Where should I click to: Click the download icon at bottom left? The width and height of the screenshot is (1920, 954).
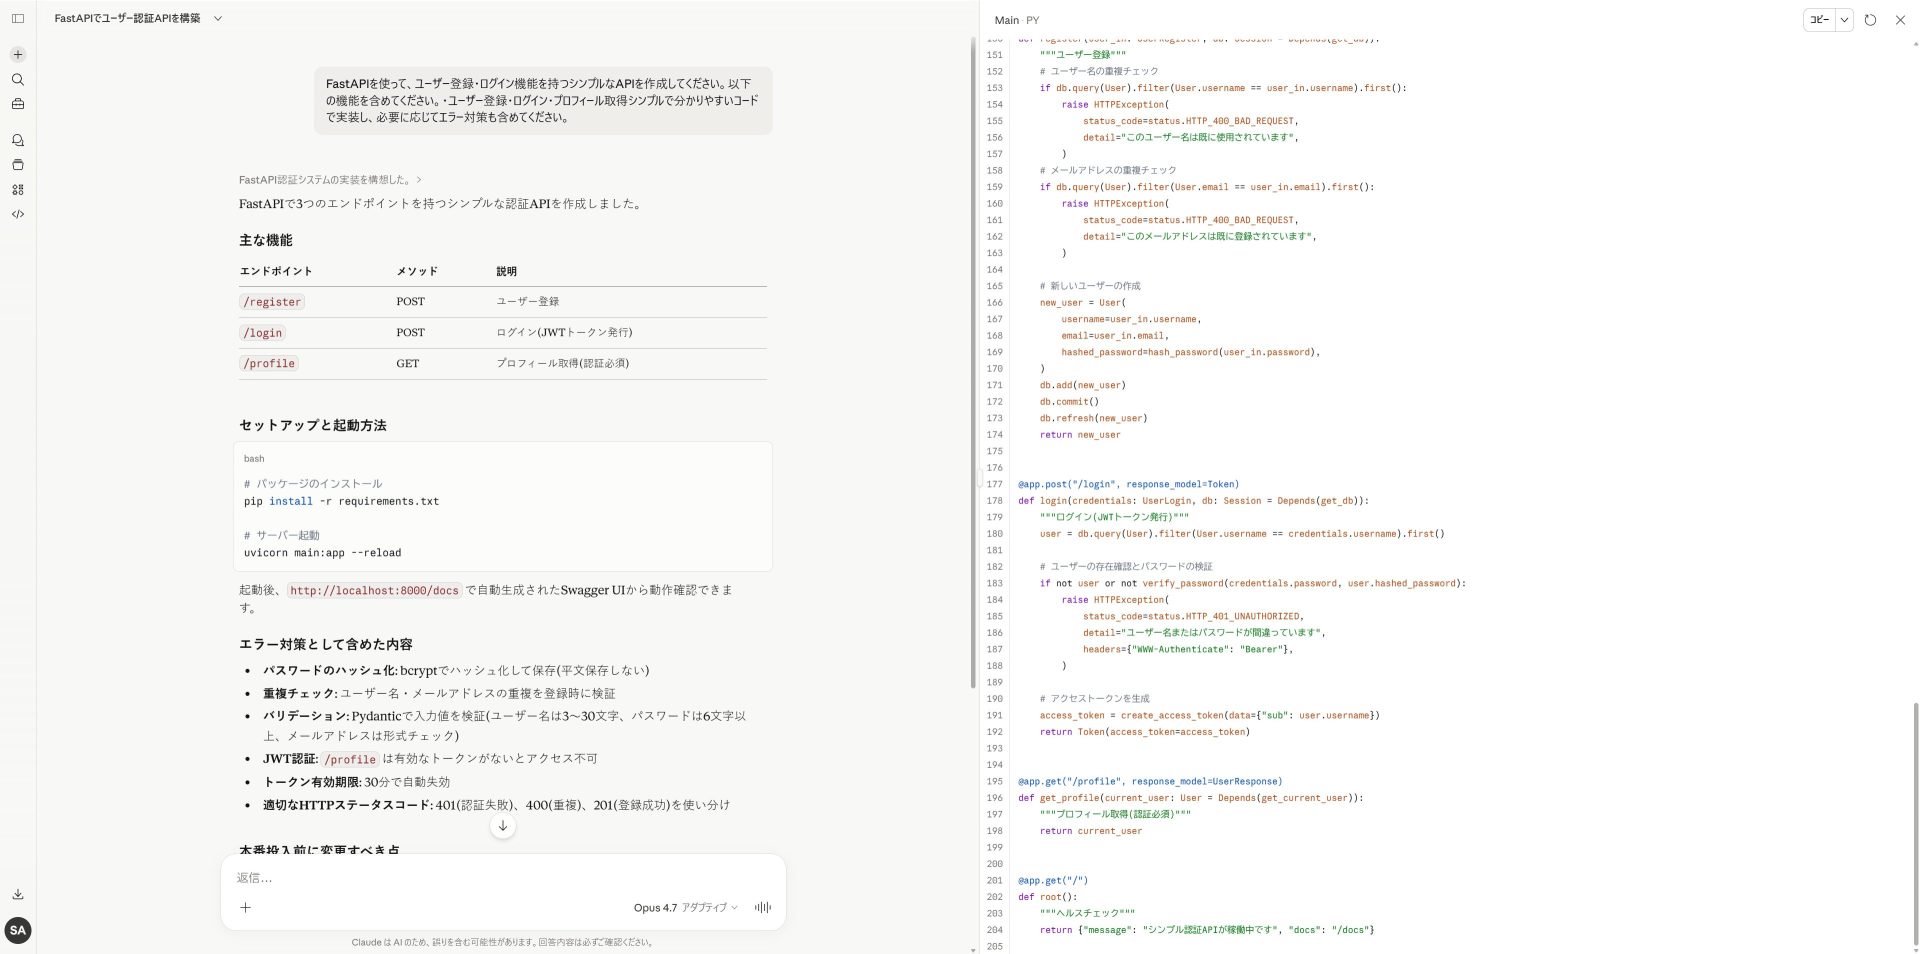coord(17,894)
